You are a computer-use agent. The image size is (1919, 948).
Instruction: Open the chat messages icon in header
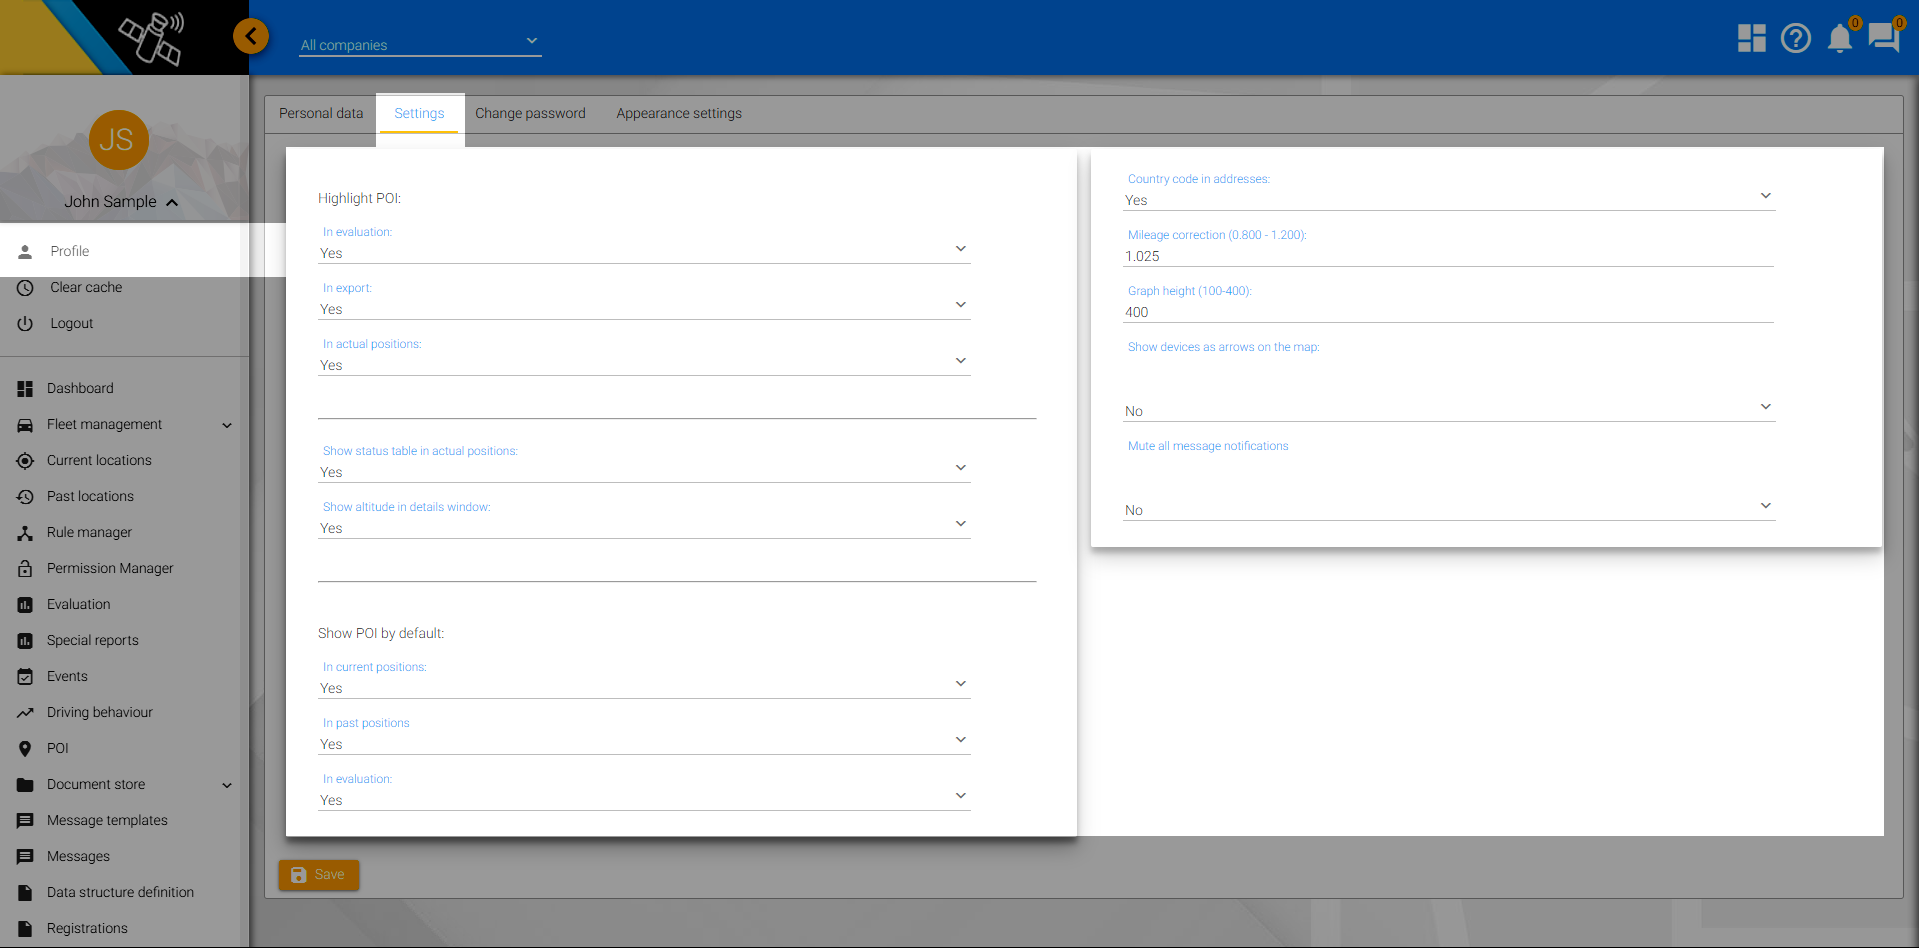coord(1883,39)
